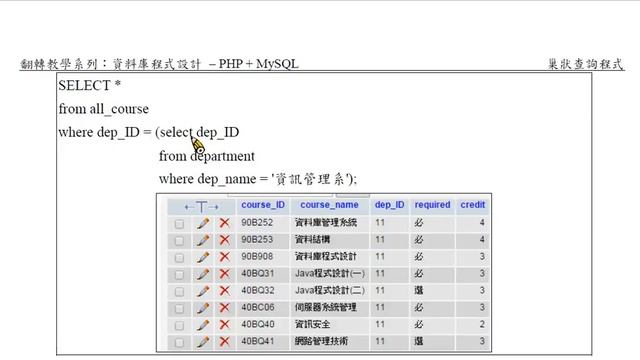Click the course ID cell '40BC06'
This screenshot has height=360, width=640.
pos(258,307)
